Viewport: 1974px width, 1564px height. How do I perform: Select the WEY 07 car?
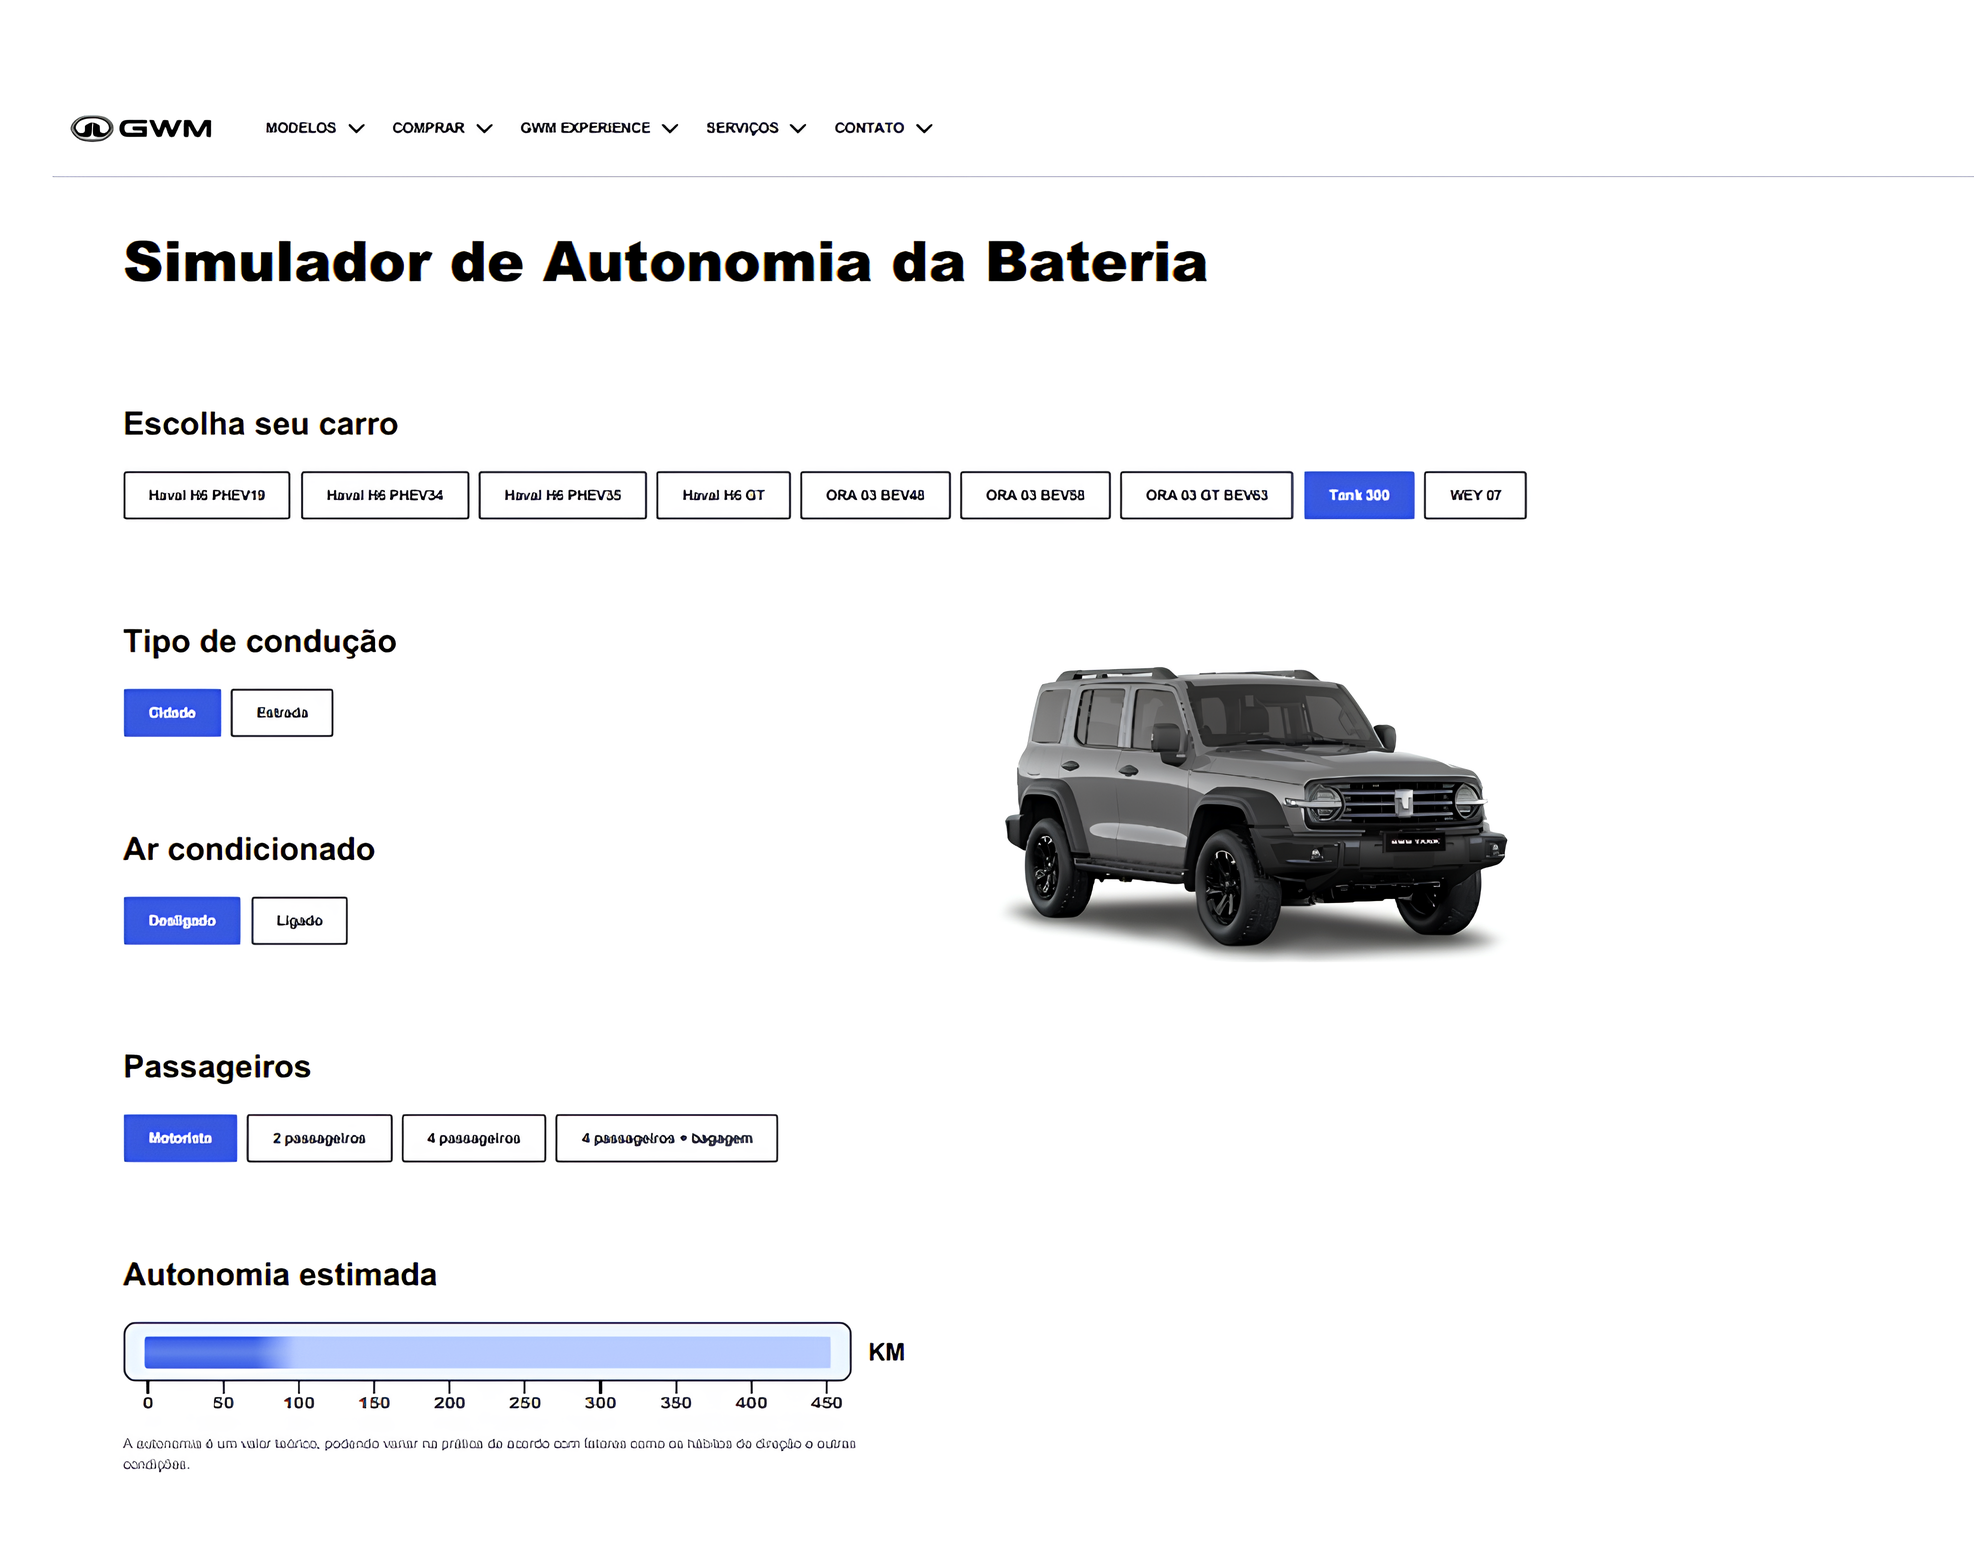tap(1474, 495)
